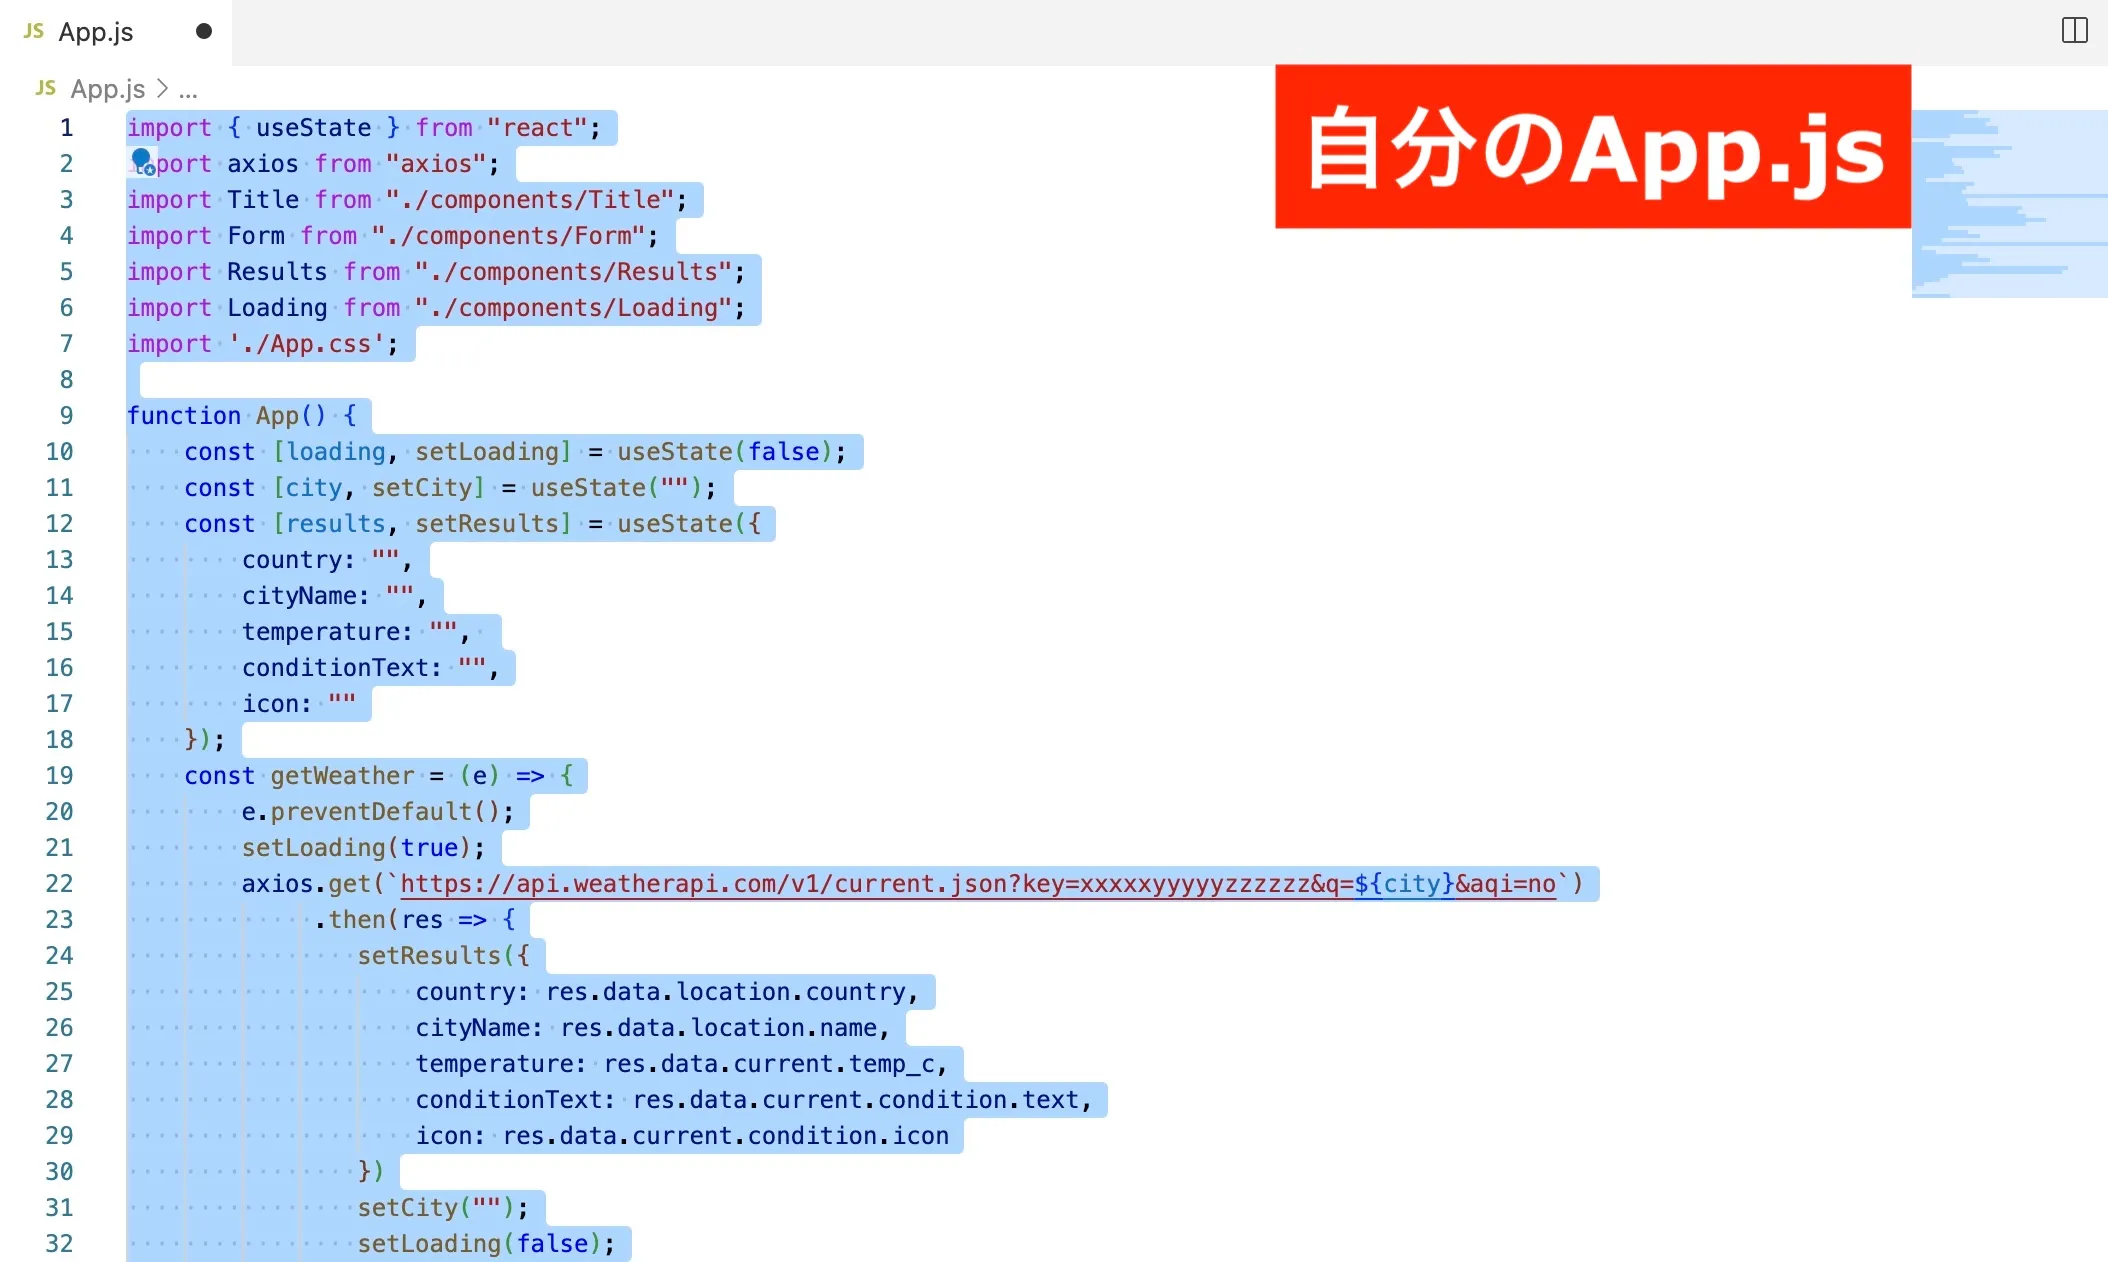Screen dimensions: 2108x1262
Task: Click "./components/Loading" import path
Action: point(573,308)
